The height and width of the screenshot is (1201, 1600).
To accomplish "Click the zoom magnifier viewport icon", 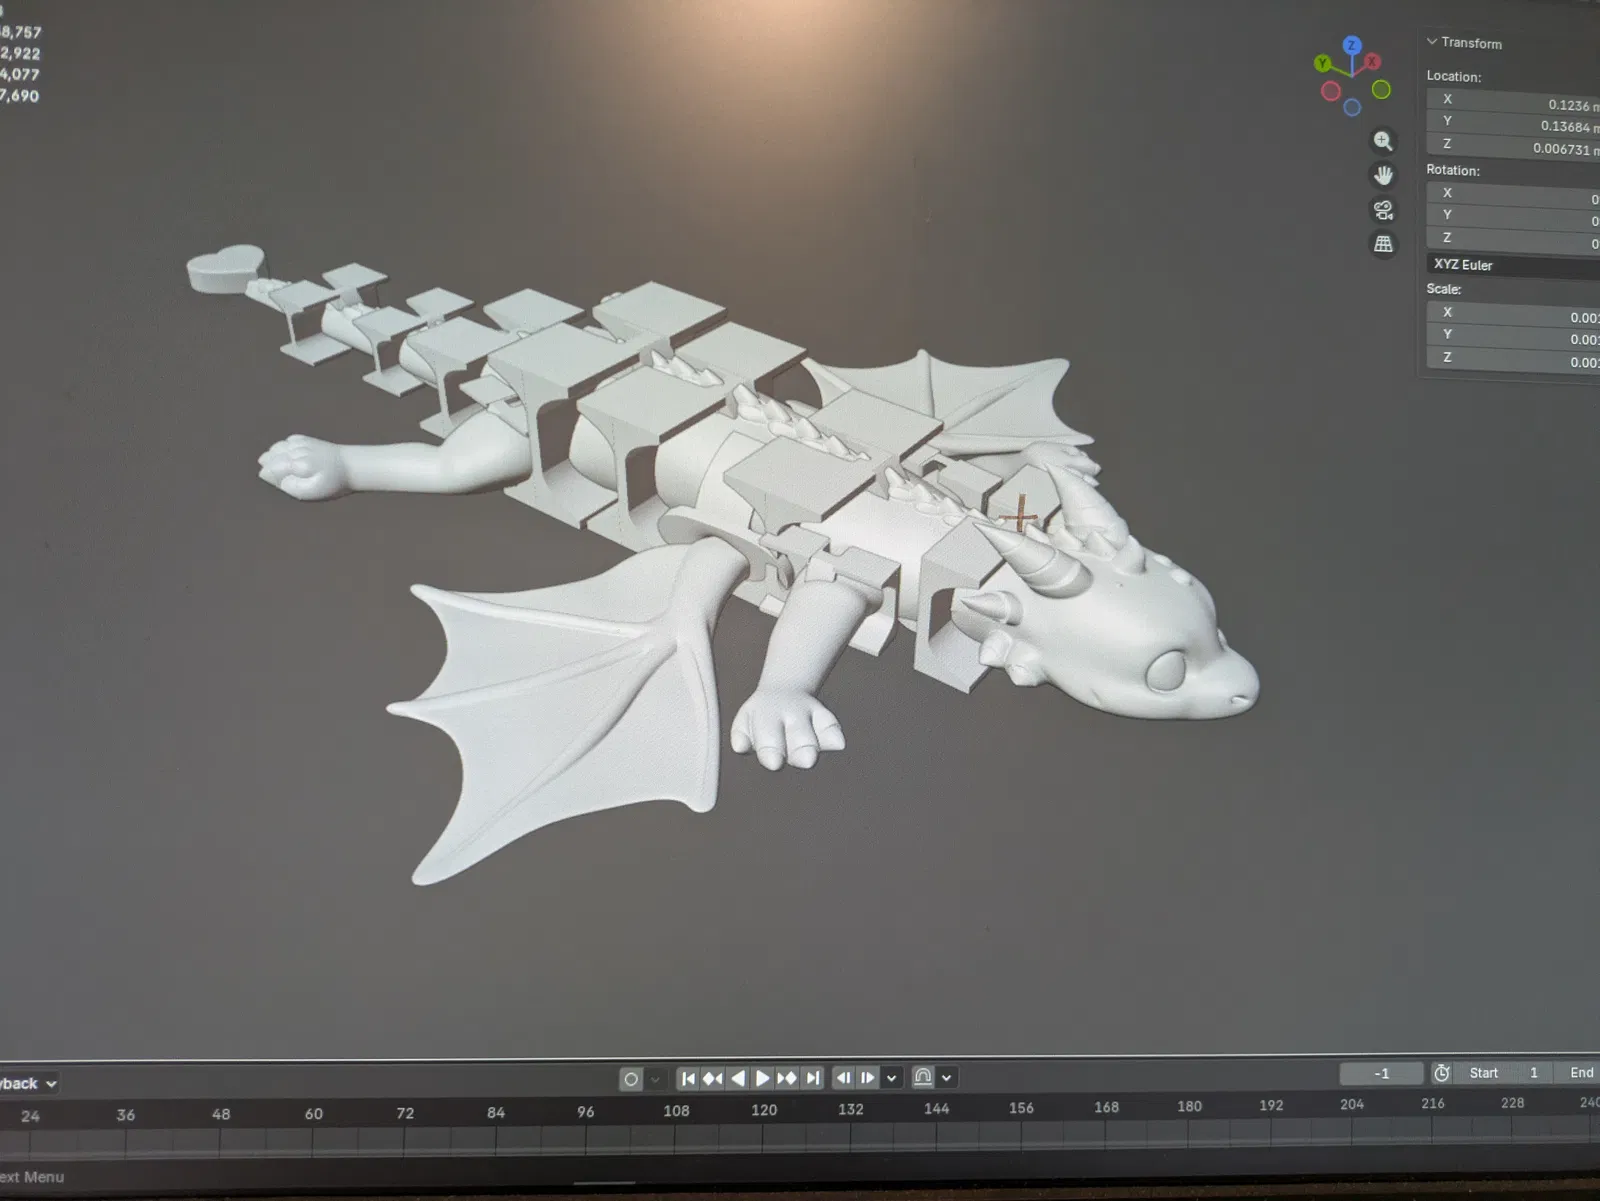I will click(1383, 141).
